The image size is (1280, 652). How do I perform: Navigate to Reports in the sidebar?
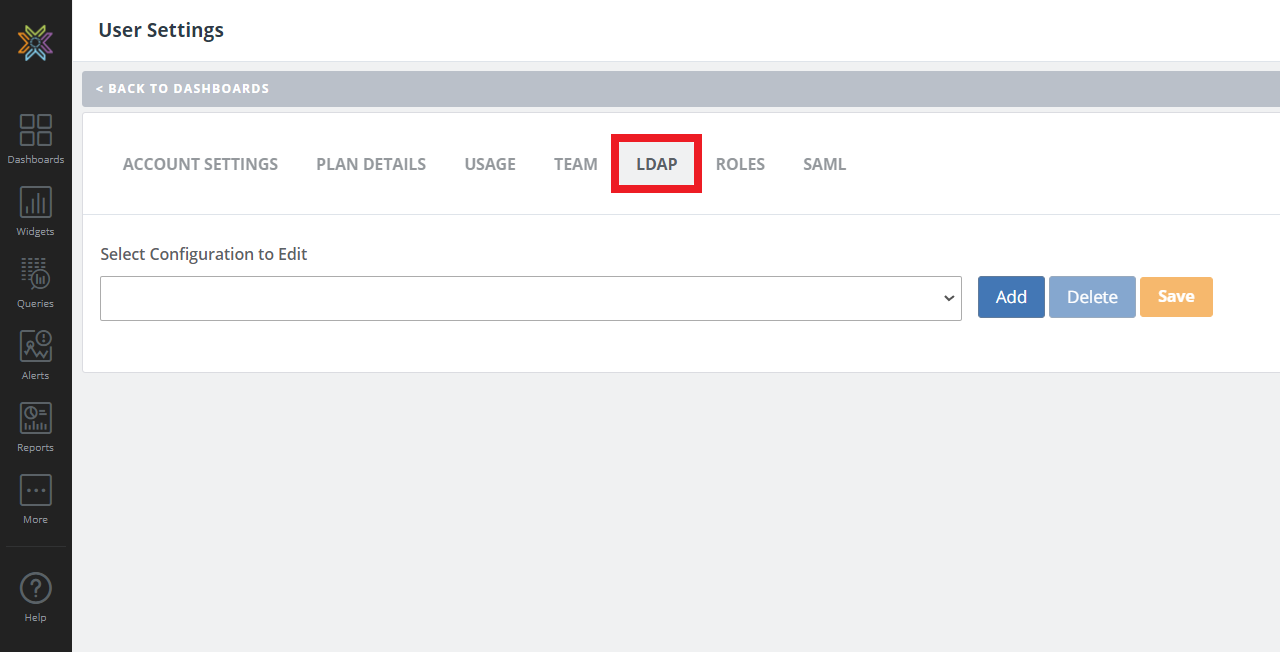36,426
